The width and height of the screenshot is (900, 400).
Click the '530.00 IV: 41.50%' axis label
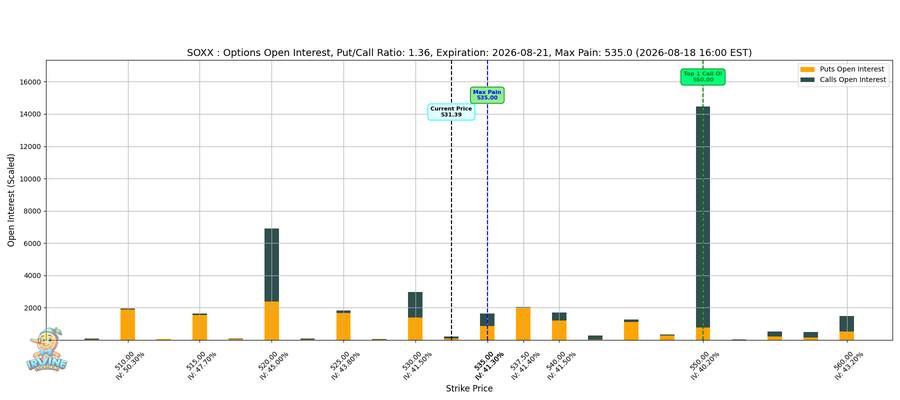[x=417, y=364]
